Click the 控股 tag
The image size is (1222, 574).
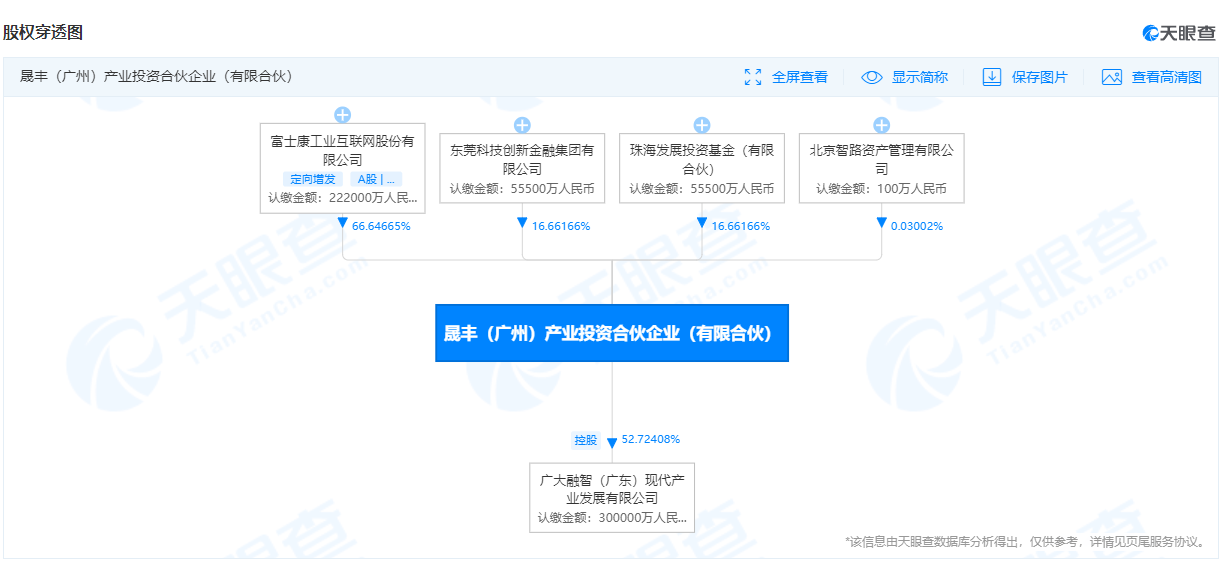[585, 440]
